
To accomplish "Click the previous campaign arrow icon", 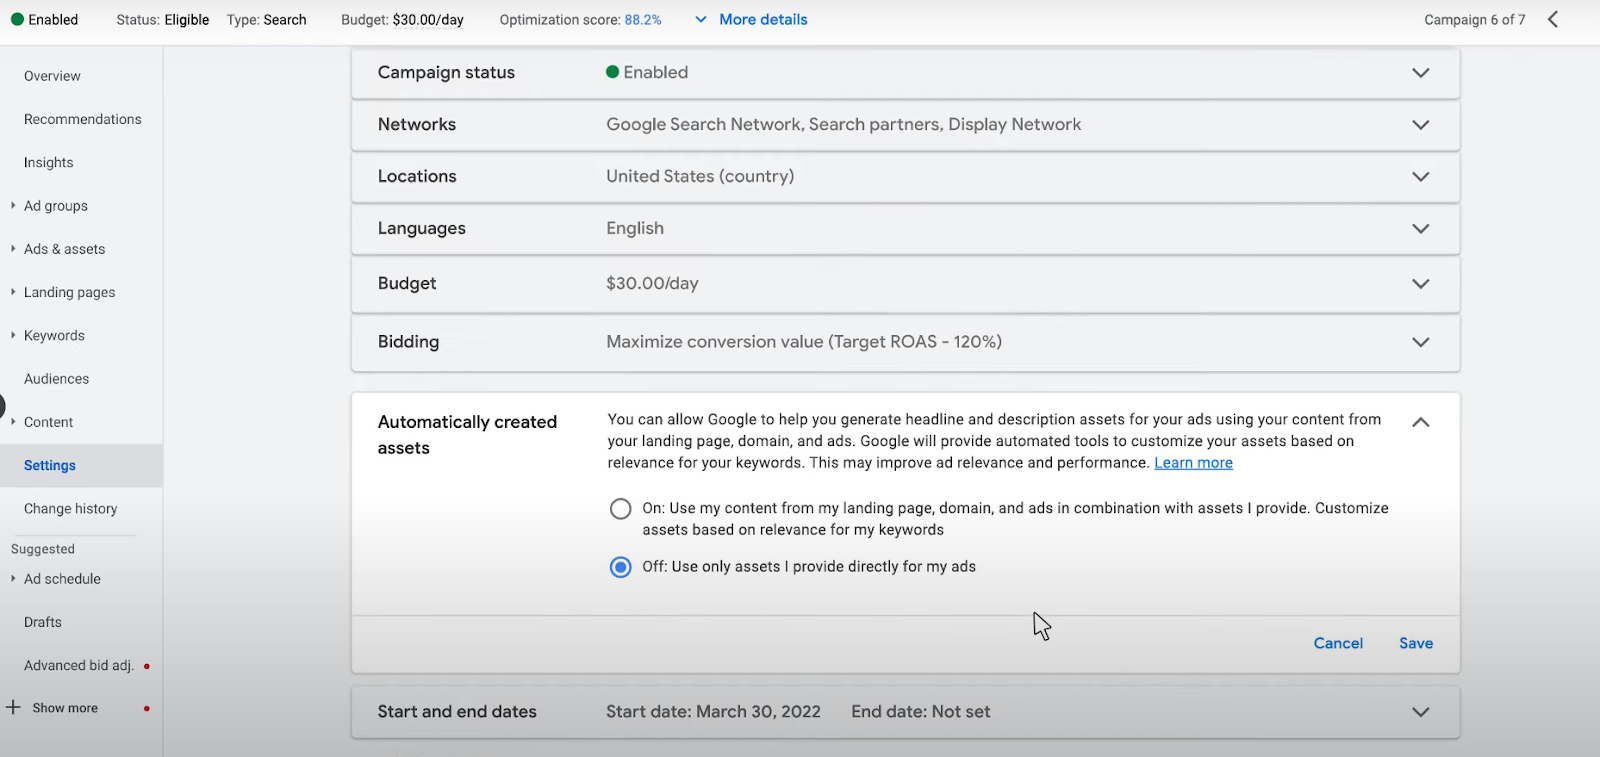I will [x=1553, y=19].
